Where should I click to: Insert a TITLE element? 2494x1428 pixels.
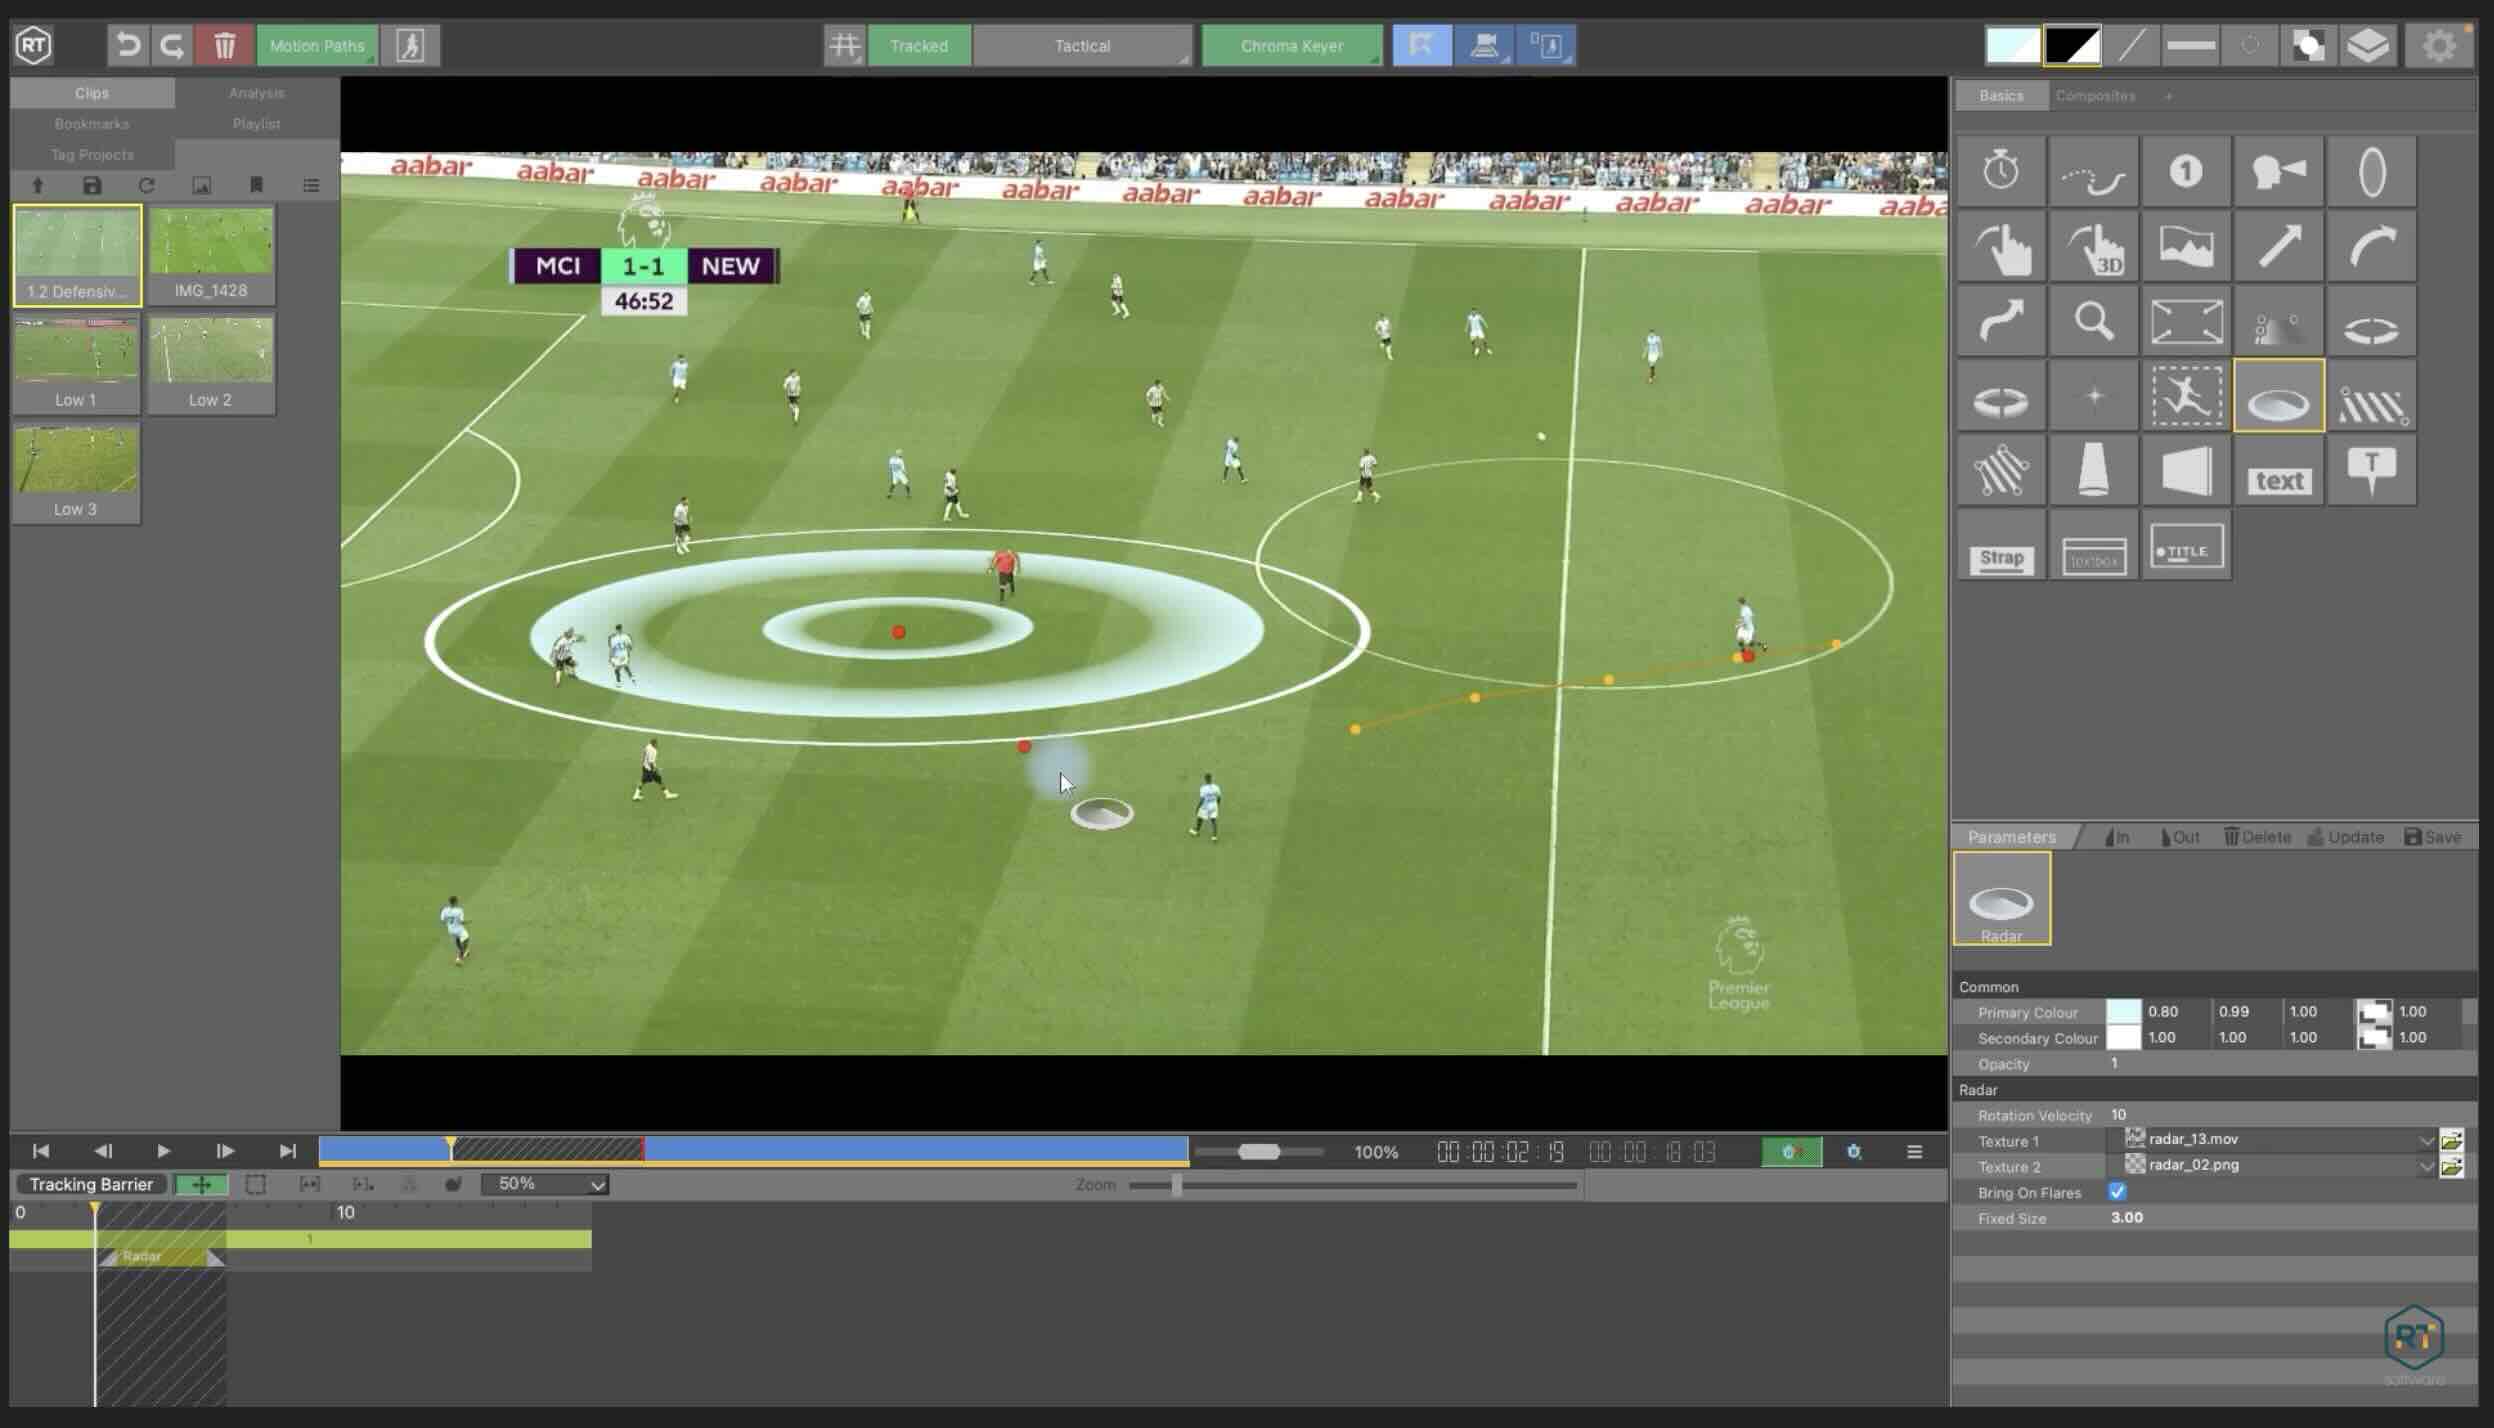point(2186,548)
